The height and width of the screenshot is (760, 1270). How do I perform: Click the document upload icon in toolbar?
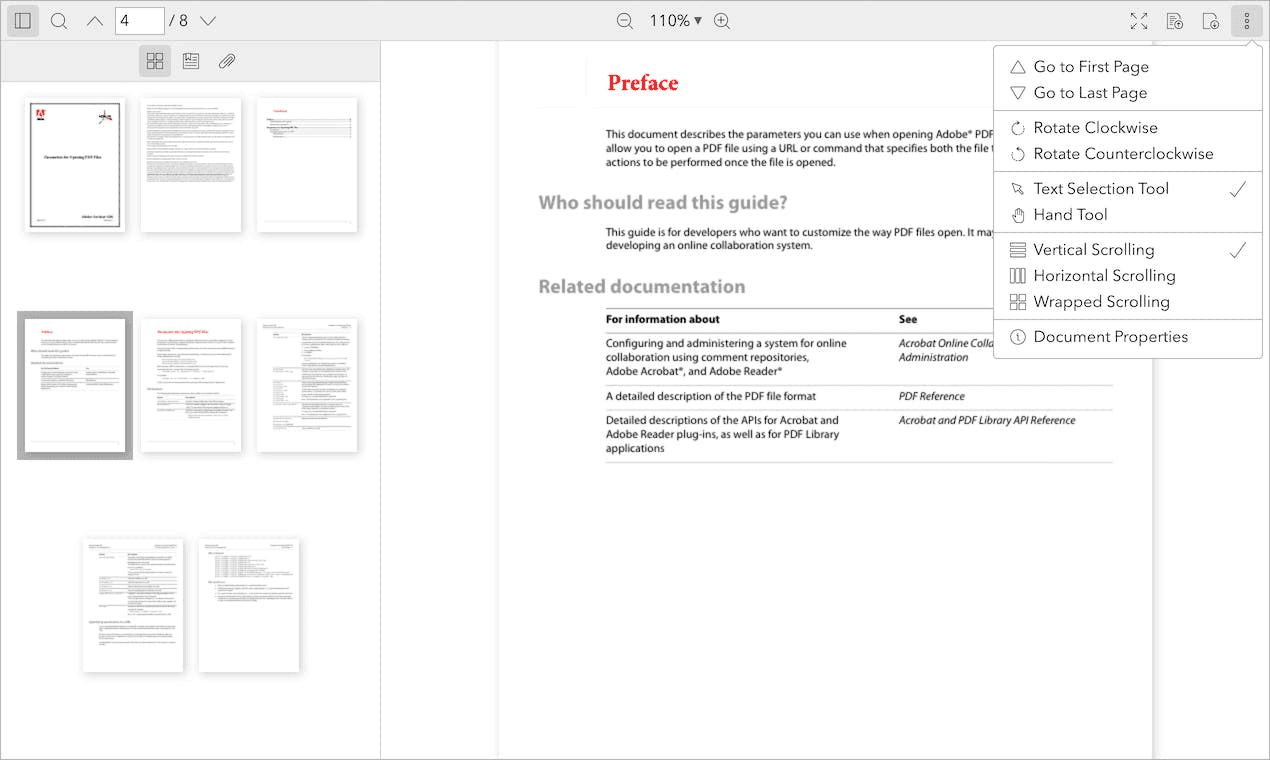coord(1175,20)
